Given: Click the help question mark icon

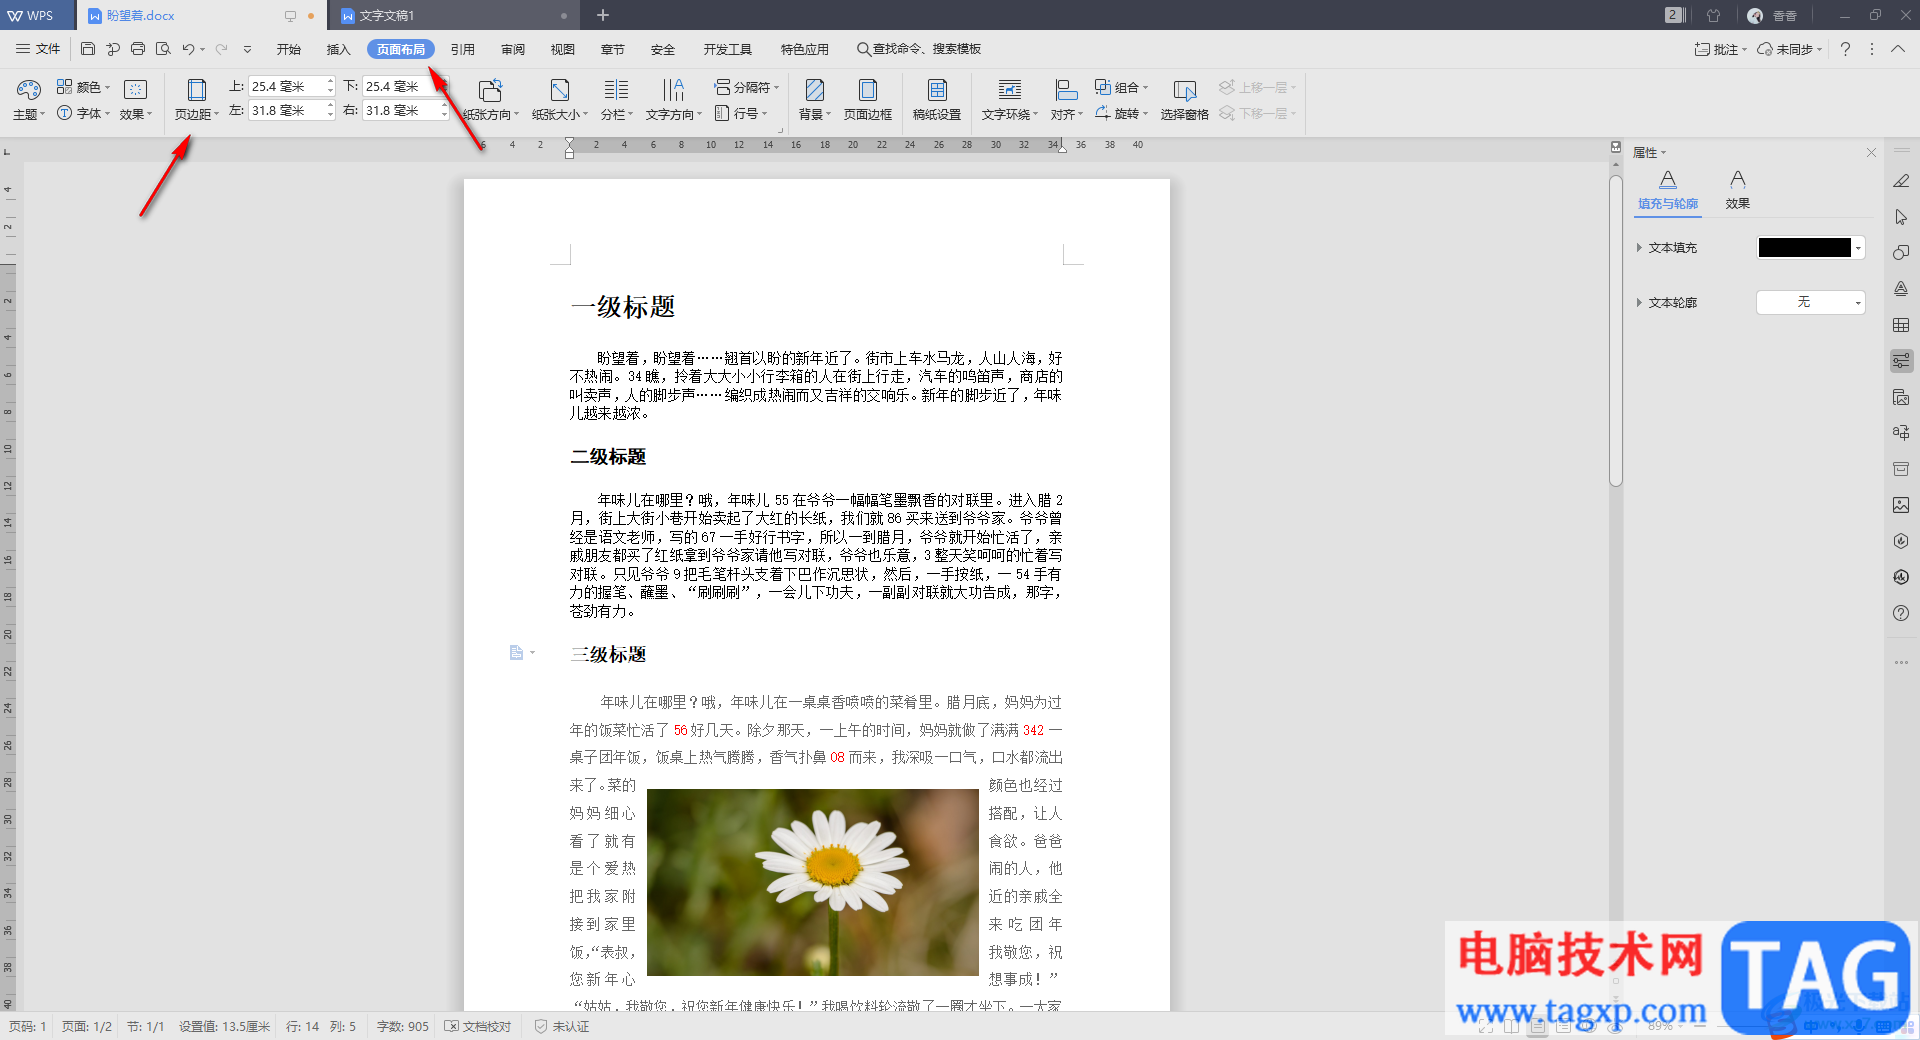Looking at the screenshot, I should 1845,49.
